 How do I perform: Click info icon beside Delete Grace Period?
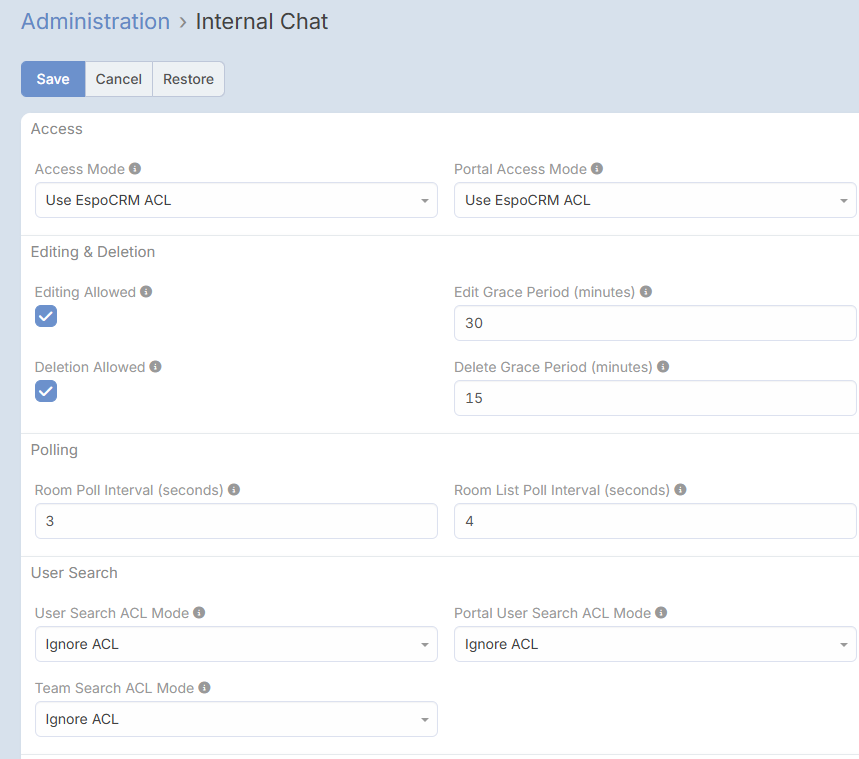coord(663,367)
